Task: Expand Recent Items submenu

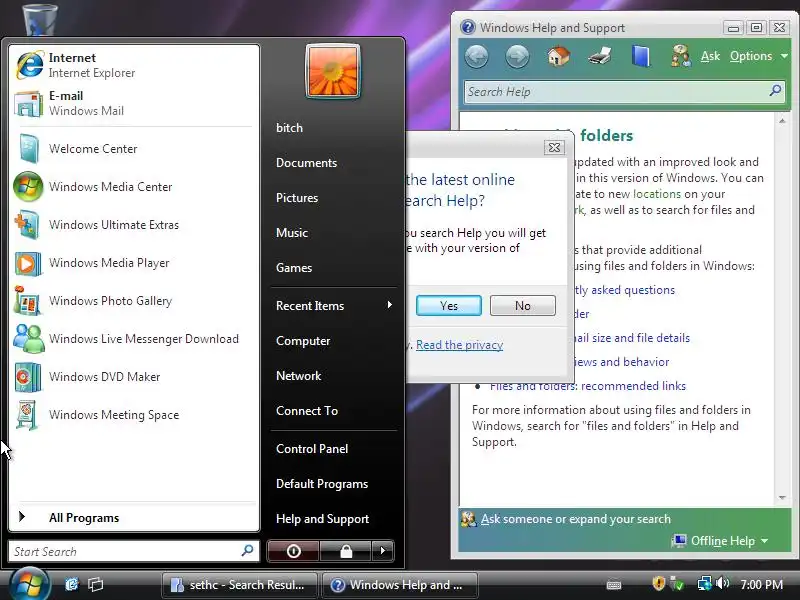Action: click(334, 306)
